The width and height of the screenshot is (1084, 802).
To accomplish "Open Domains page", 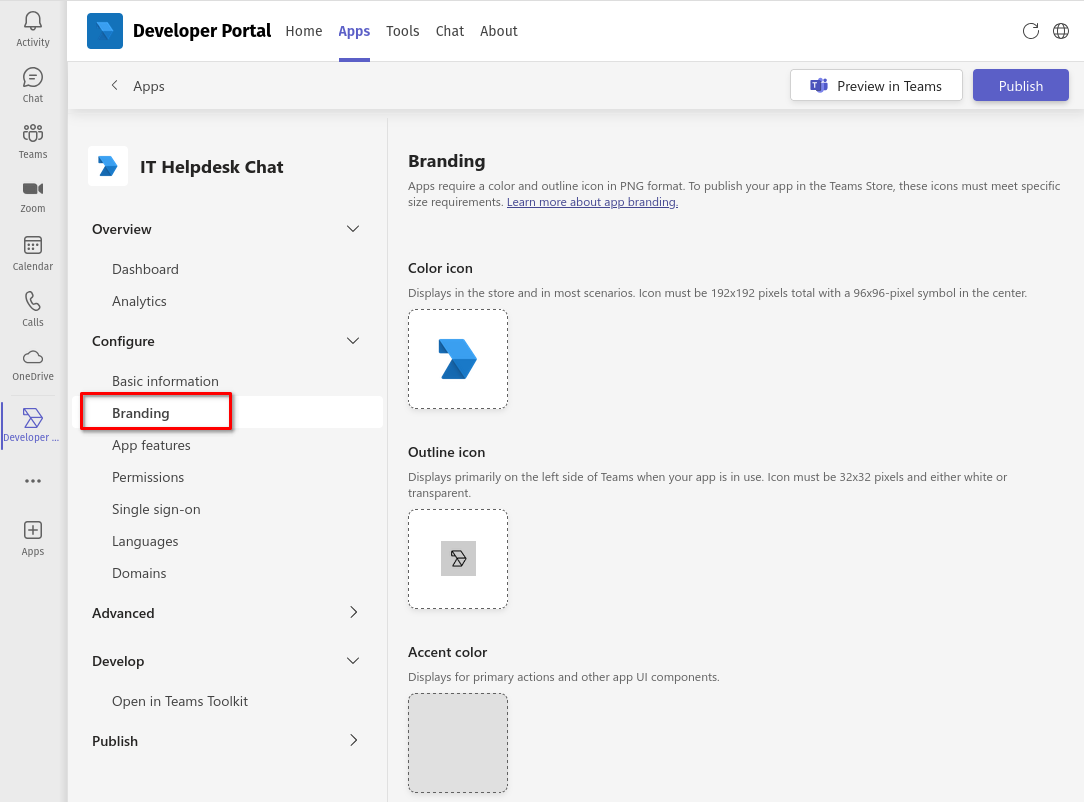I will coord(139,573).
